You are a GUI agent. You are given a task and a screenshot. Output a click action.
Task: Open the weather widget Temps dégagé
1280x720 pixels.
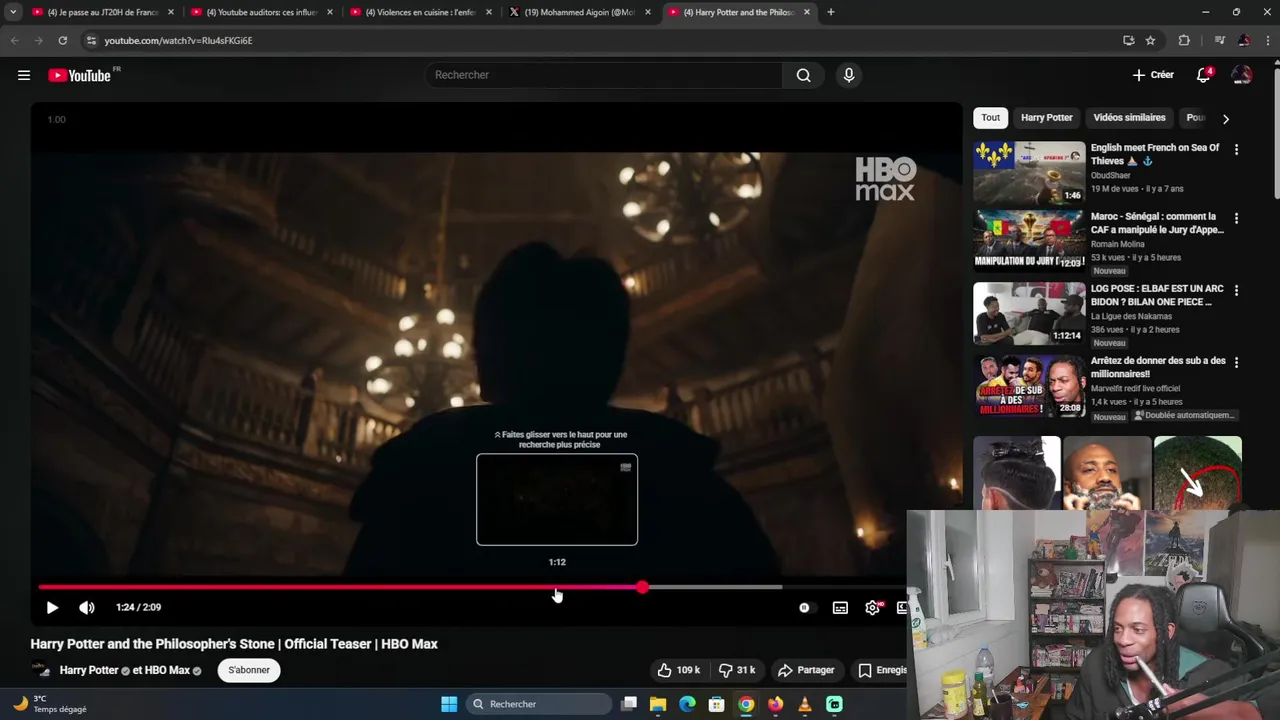(x=50, y=704)
